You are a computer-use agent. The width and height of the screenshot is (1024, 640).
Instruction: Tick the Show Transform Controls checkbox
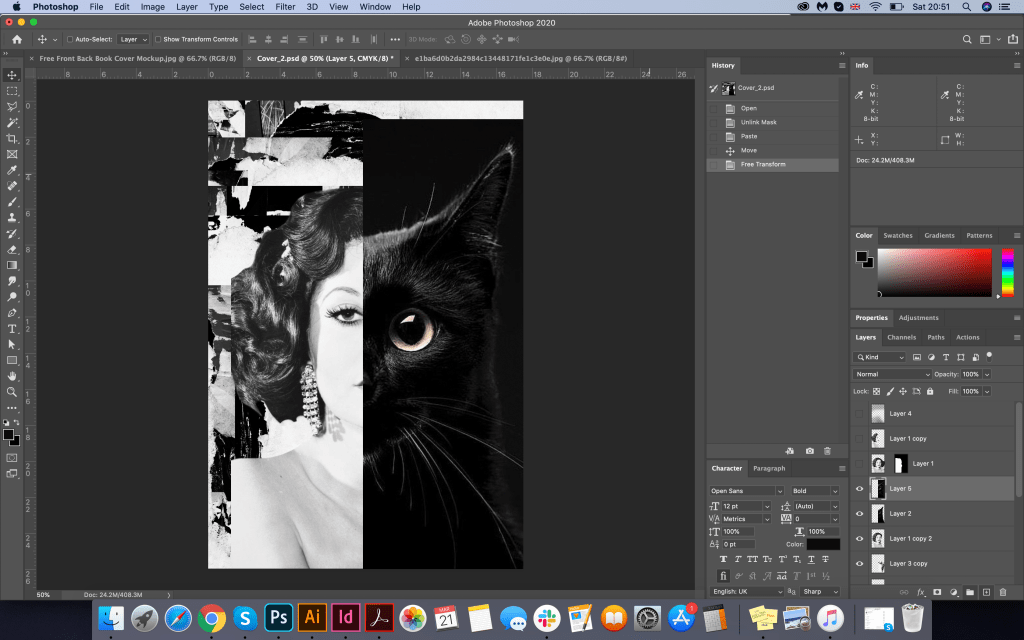157,39
